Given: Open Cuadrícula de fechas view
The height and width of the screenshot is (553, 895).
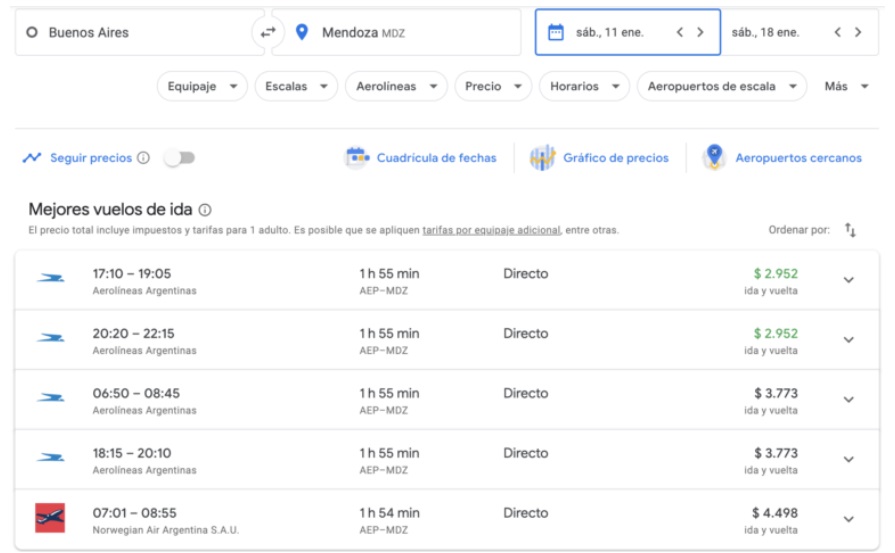Looking at the screenshot, I should (x=421, y=158).
